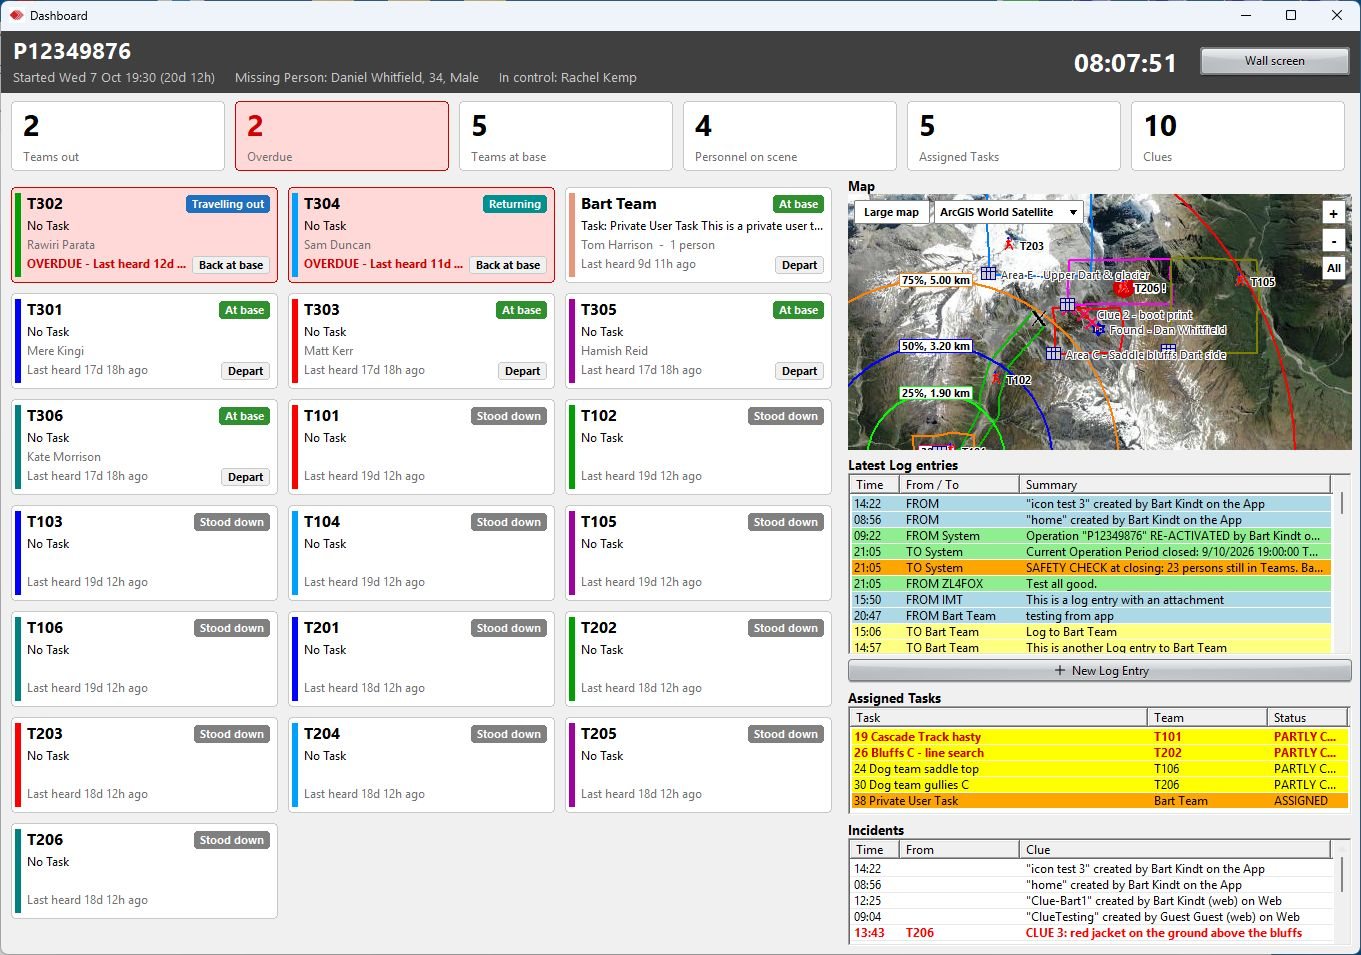Click the Returning badge on T304
The width and height of the screenshot is (1361, 955).
(x=515, y=204)
